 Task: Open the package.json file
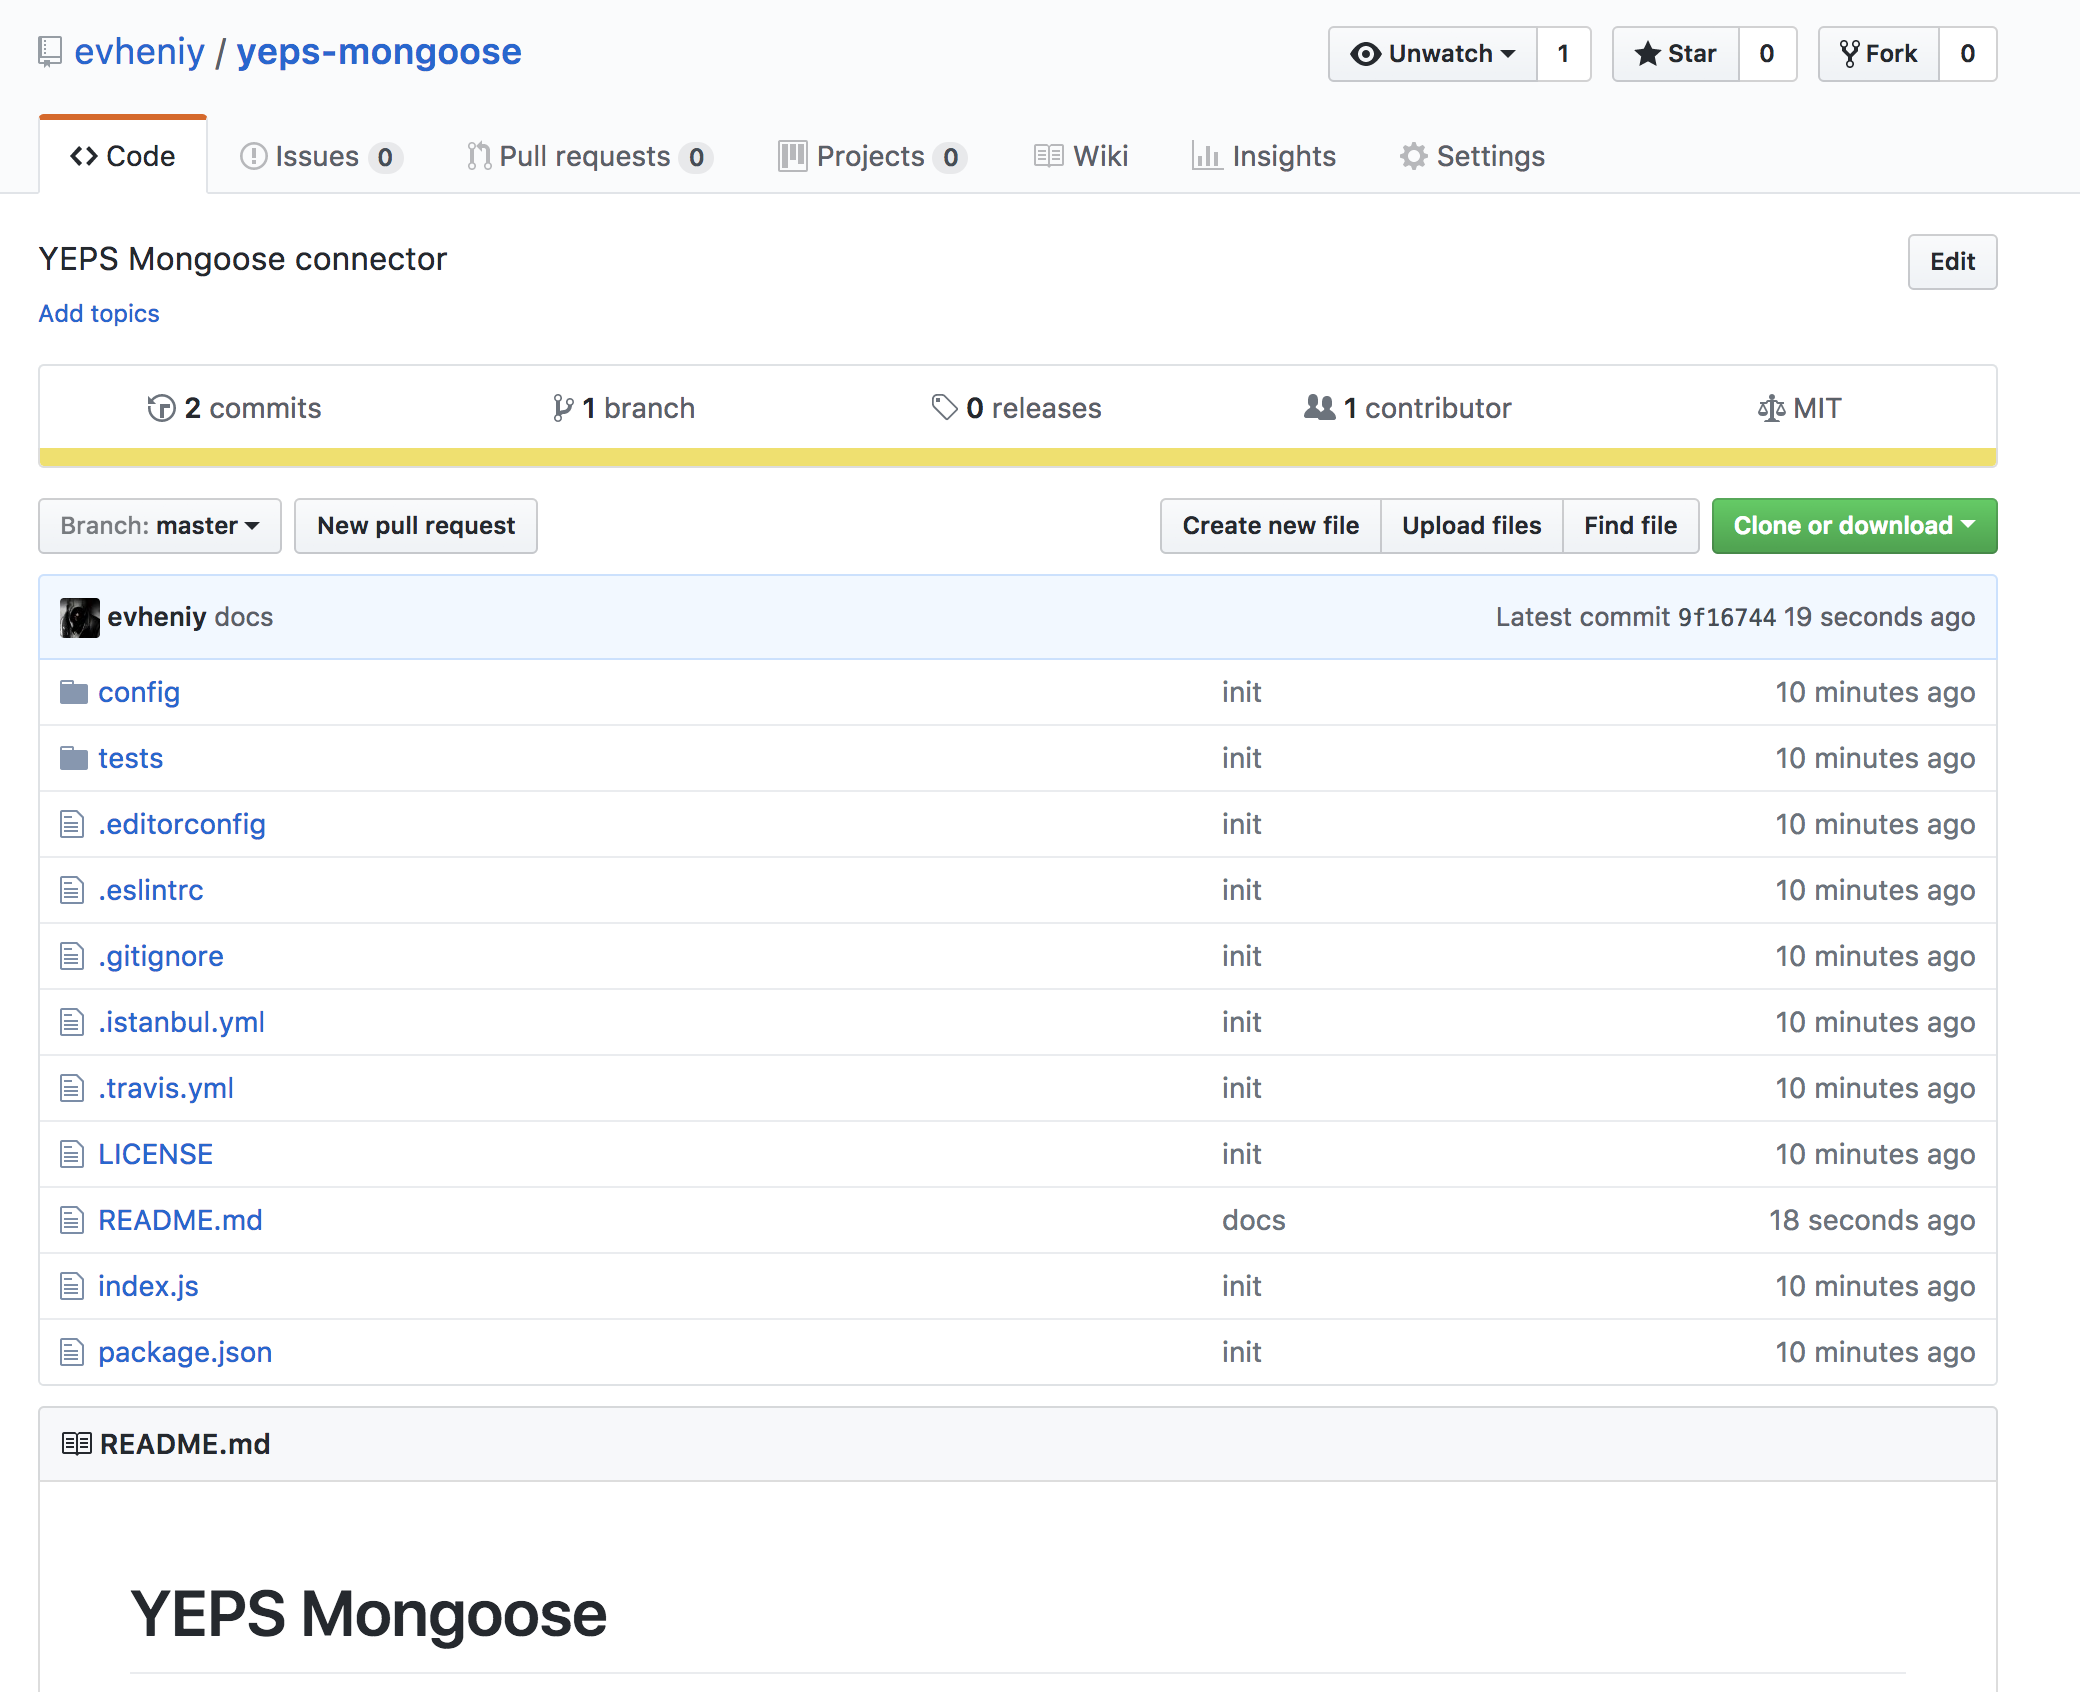pos(185,1352)
